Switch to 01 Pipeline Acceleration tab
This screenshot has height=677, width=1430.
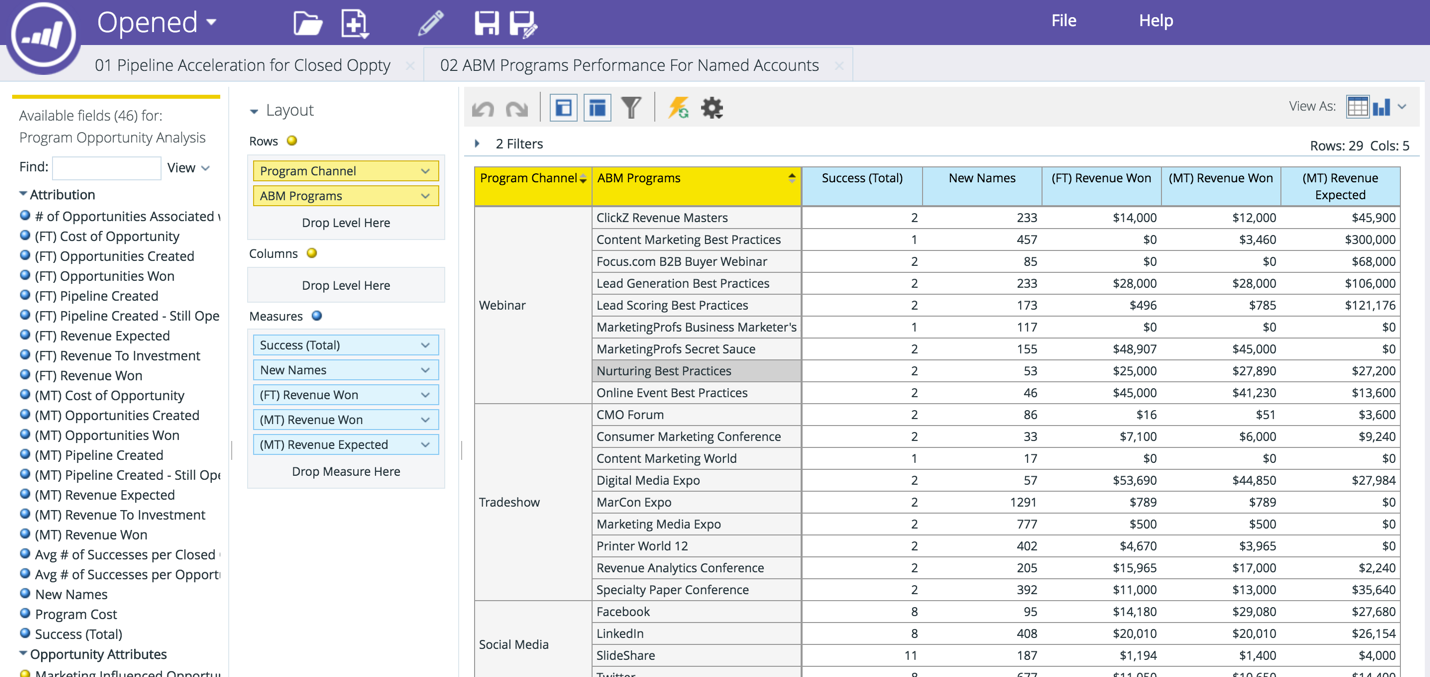coord(242,65)
